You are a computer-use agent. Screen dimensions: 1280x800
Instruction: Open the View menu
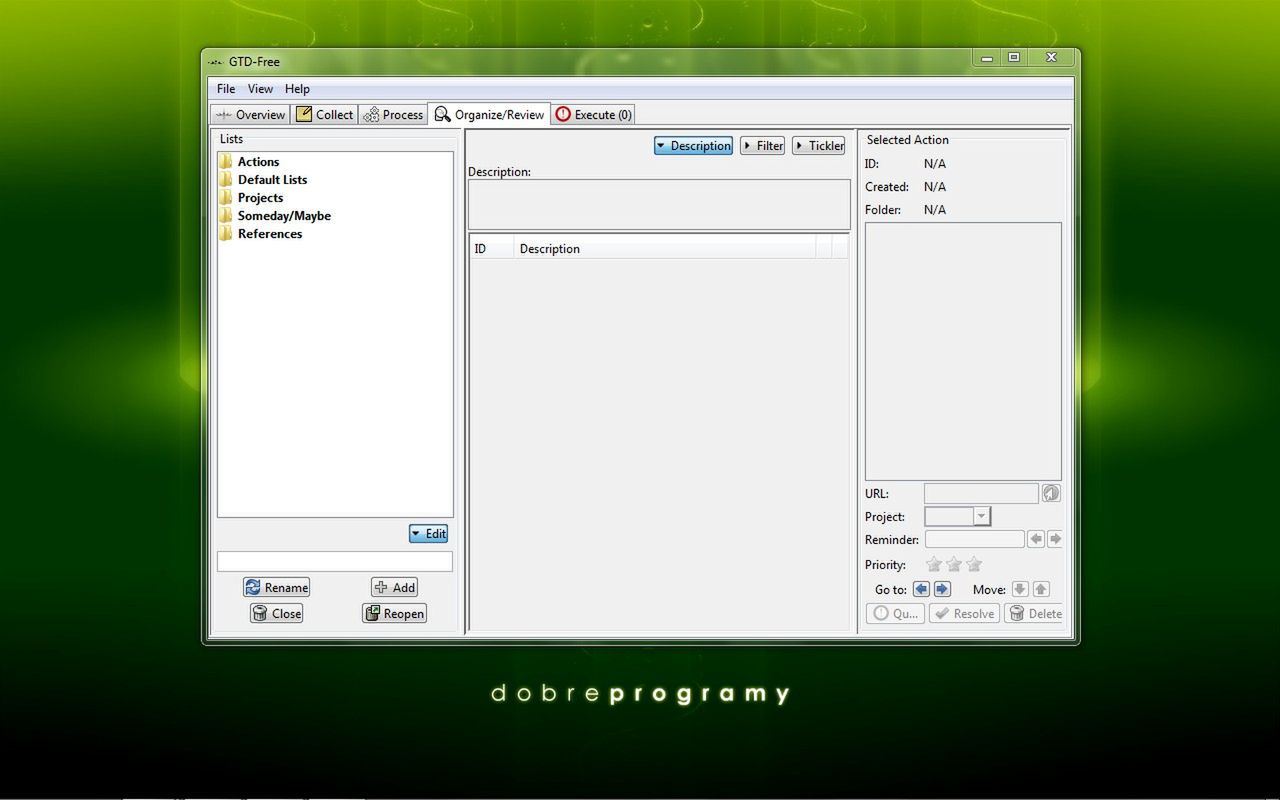point(260,89)
